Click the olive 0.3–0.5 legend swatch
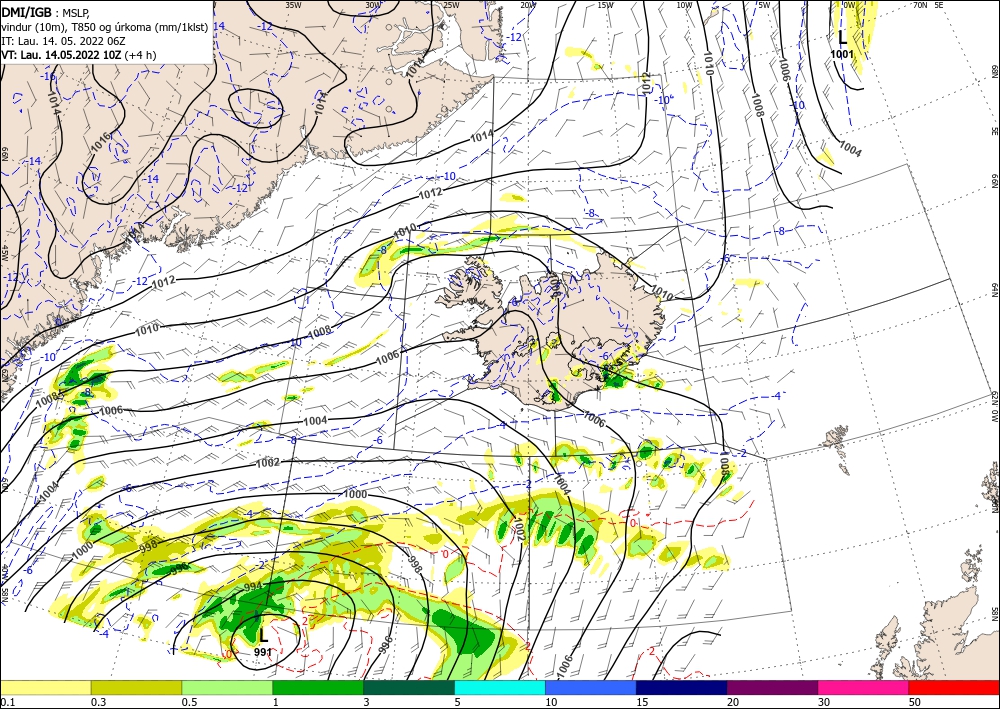1000x709 pixels. click(x=136, y=687)
